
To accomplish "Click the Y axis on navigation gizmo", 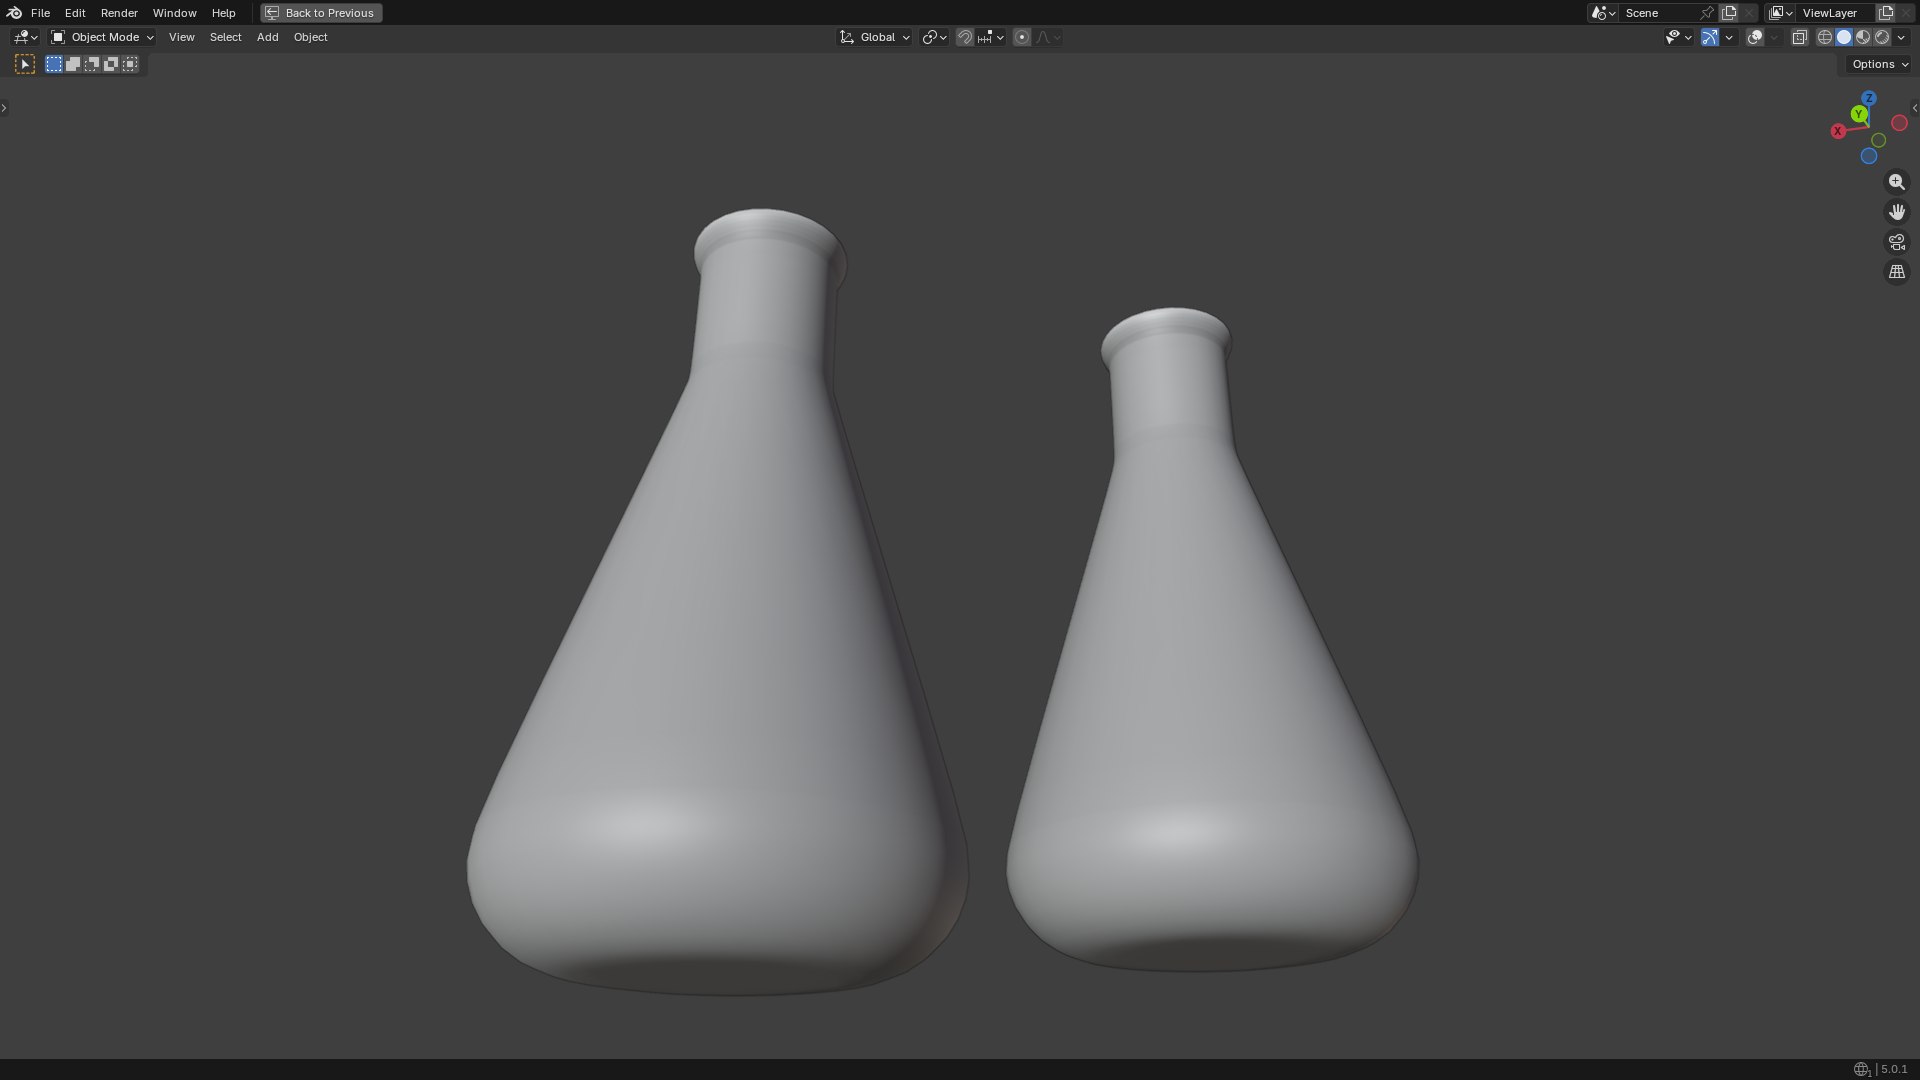I will pos(1859,115).
